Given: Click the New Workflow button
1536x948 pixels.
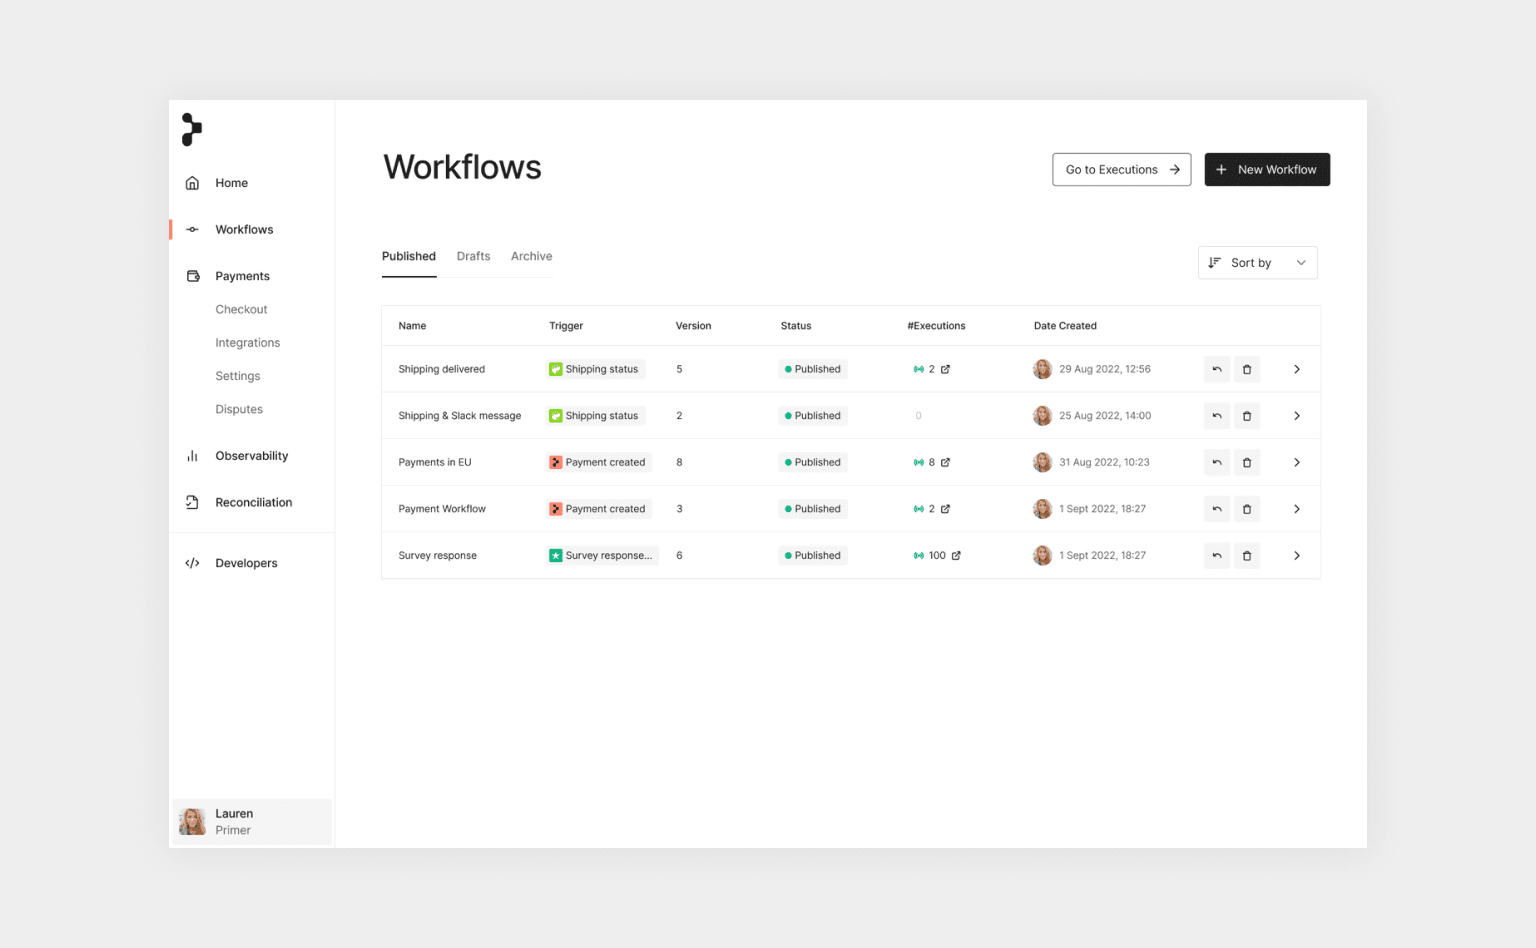Looking at the screenshot, I should (x=1267, y=170).
